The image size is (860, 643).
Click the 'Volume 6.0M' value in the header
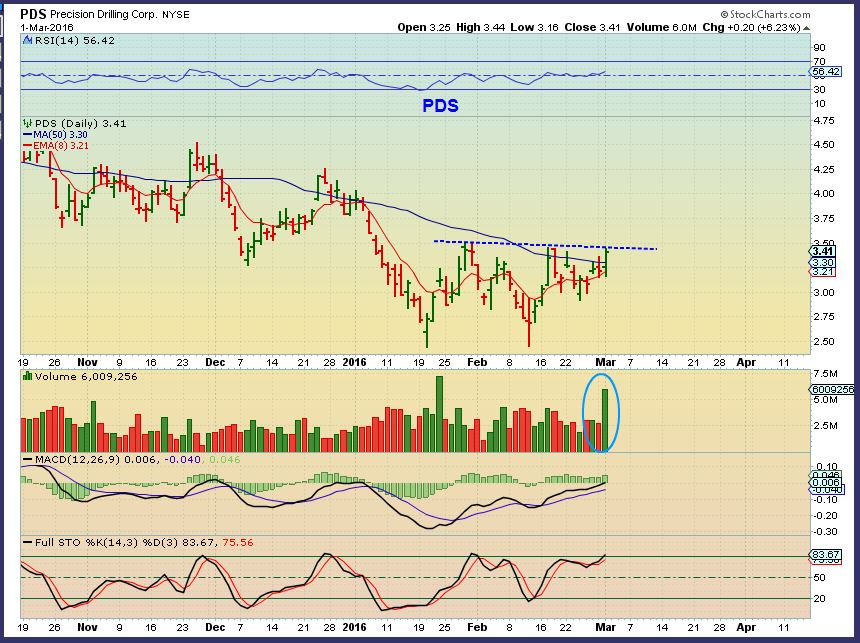[661, 27]
